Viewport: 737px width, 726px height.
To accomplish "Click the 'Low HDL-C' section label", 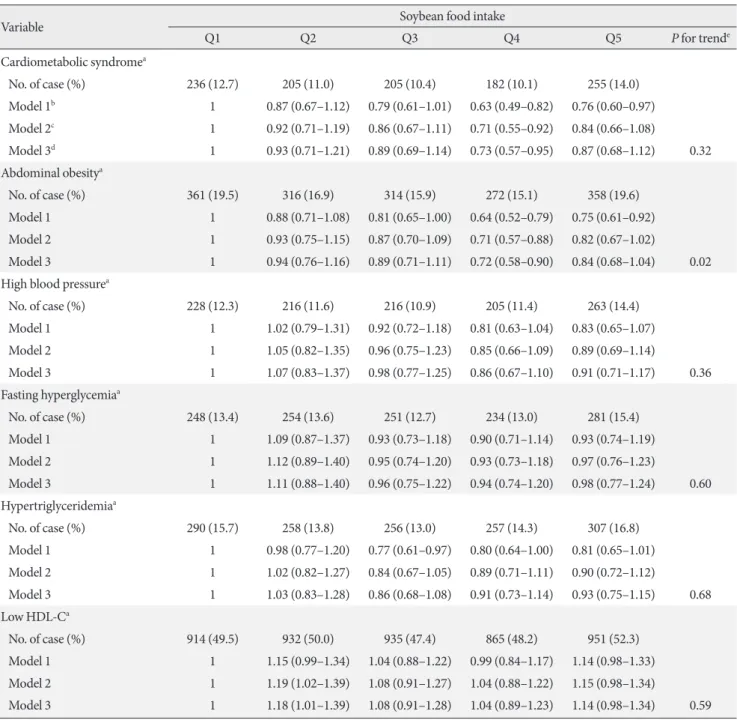I will pos(35,617).
